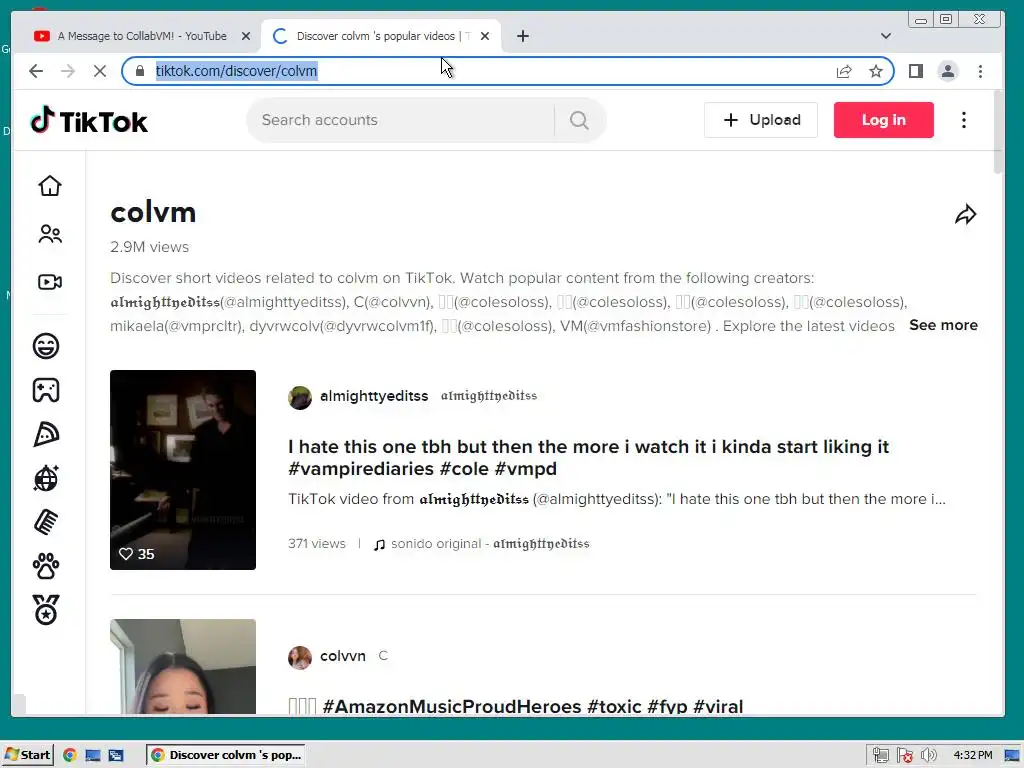Stop the page loading
This screenshot has height=768, width=1024.
[100, 71]
